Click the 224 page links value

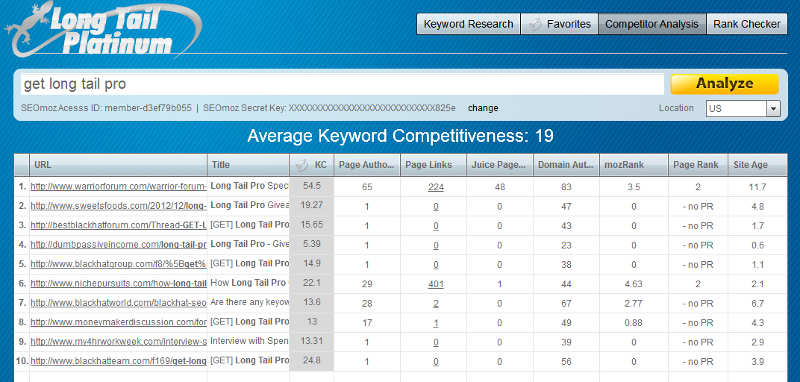tap(436, 187)
